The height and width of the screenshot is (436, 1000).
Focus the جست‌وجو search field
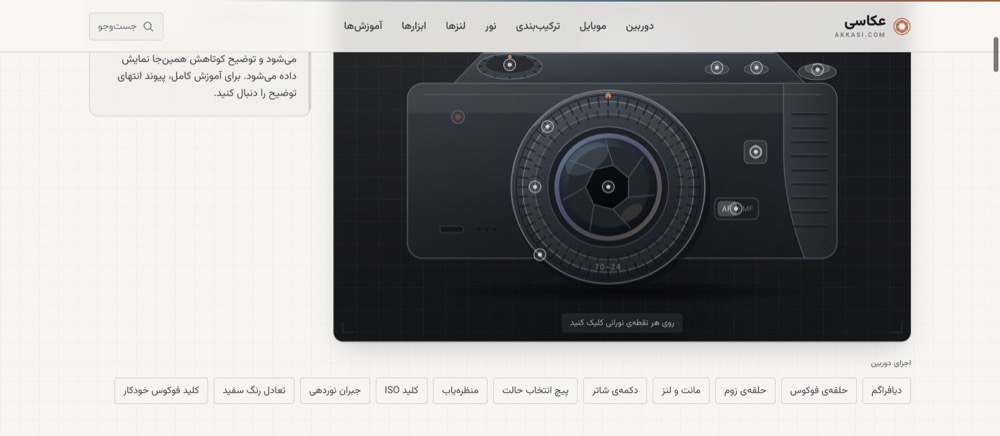(126, 26)
